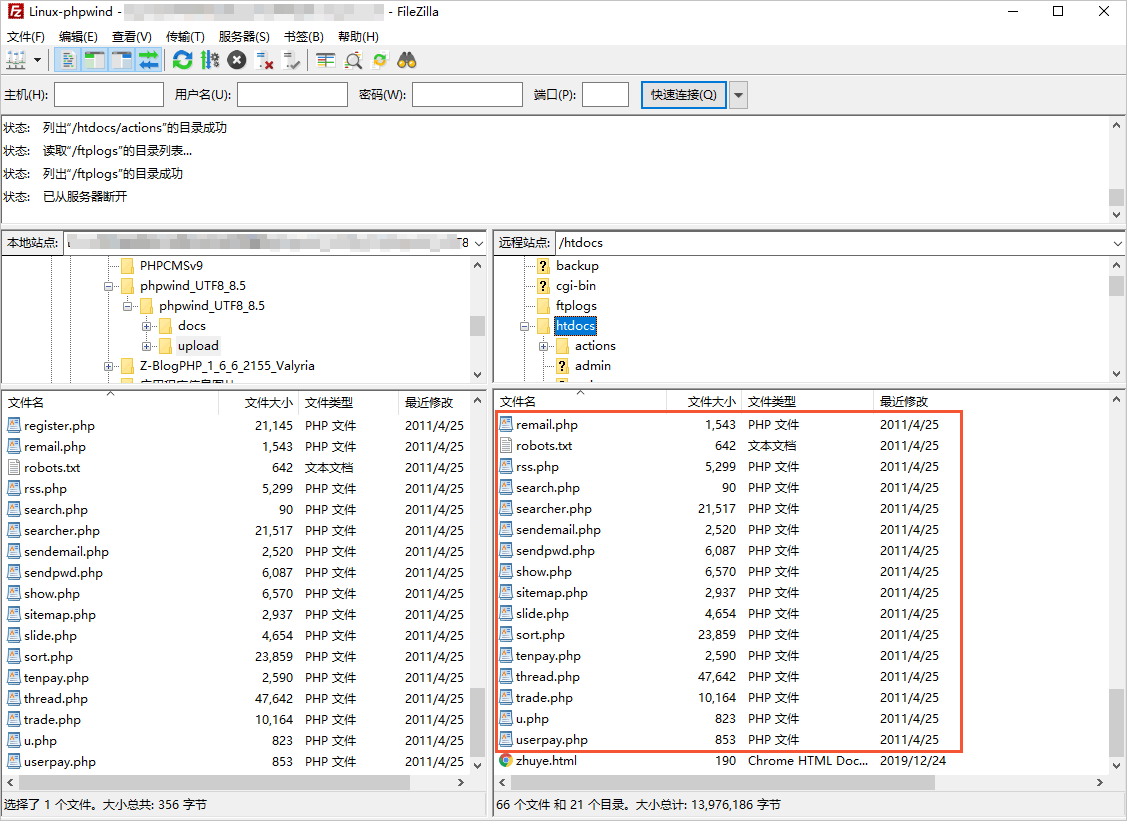The width and height of the screenshot is (1127, 821).
Task: Refresh file and folder lists
Action: point(183,60)
